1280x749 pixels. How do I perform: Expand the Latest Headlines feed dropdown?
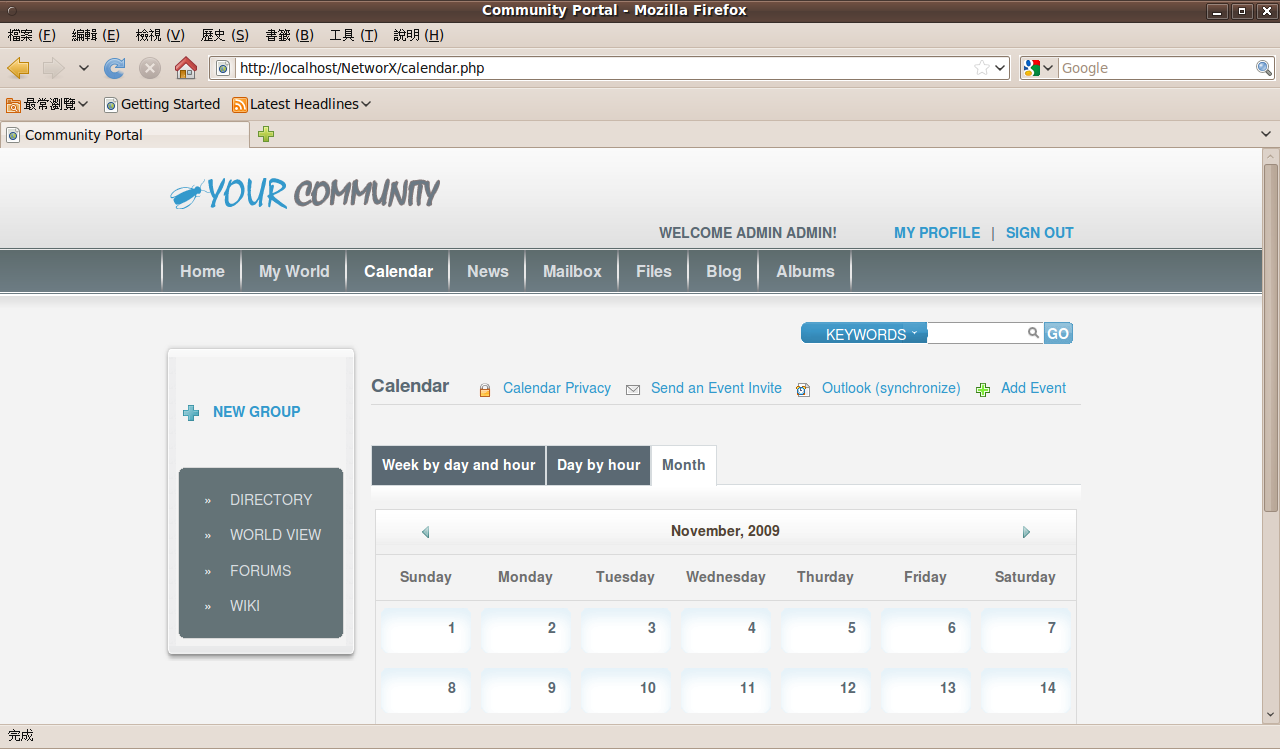(x=366, y=104)
